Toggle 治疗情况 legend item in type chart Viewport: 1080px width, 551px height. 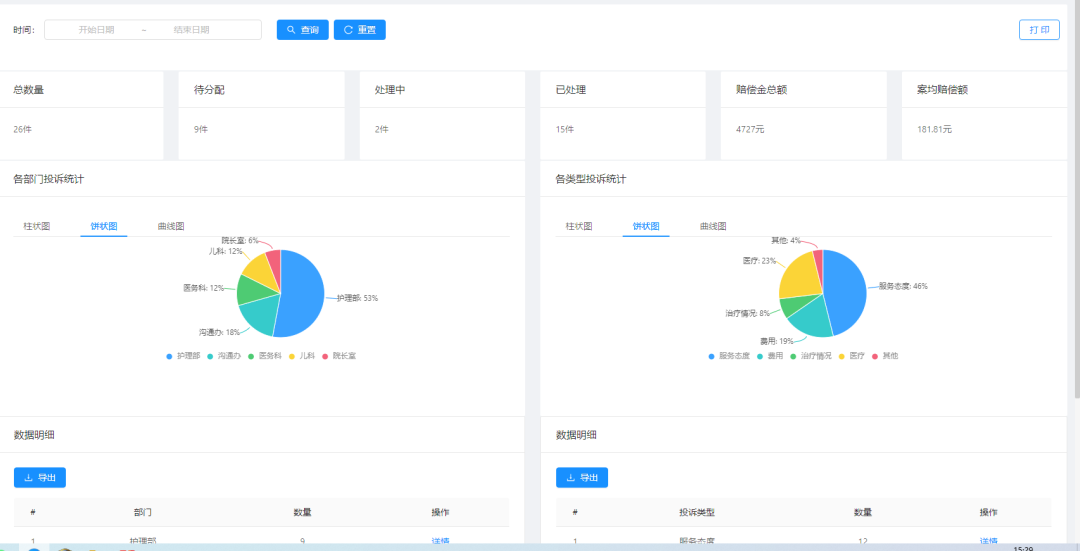point(811,356)
